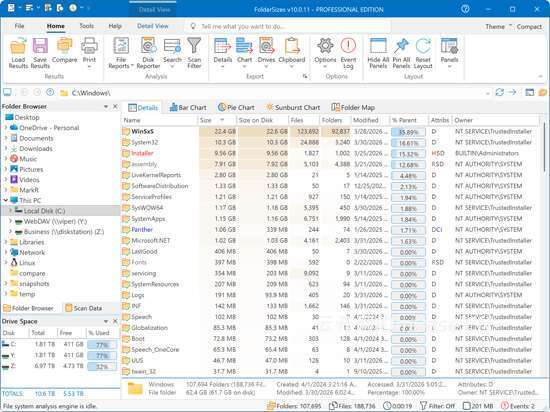Open the Folder Map tab

[x=353, y=108]
